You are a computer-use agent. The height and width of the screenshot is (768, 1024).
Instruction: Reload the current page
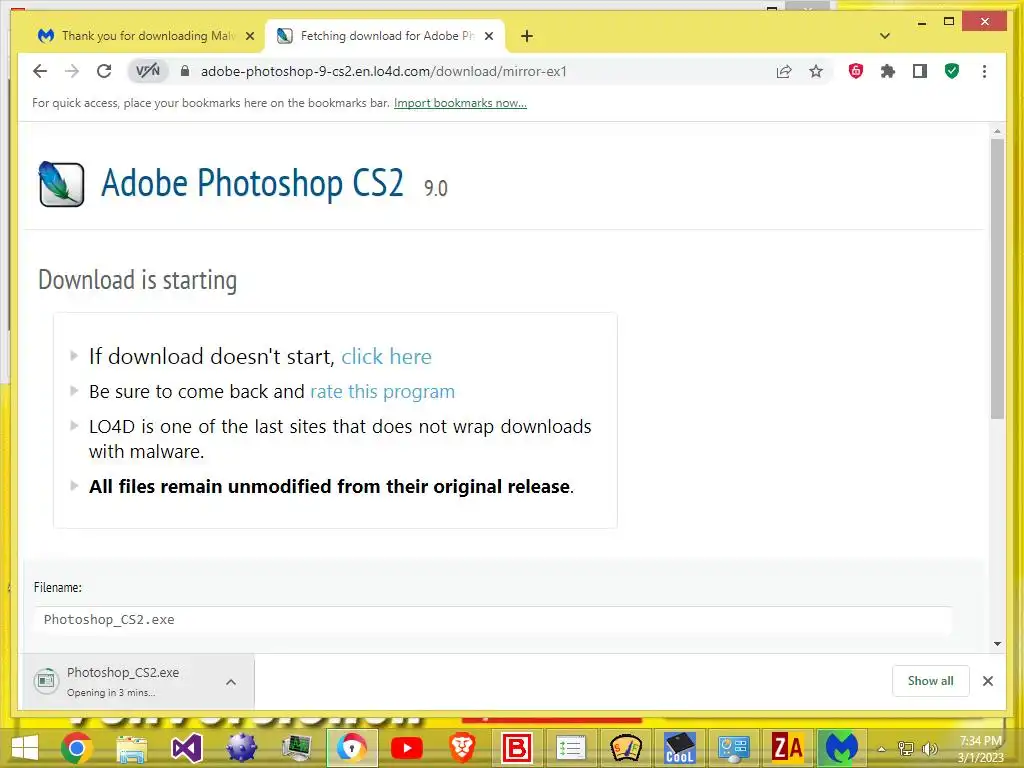coord(104,71)
